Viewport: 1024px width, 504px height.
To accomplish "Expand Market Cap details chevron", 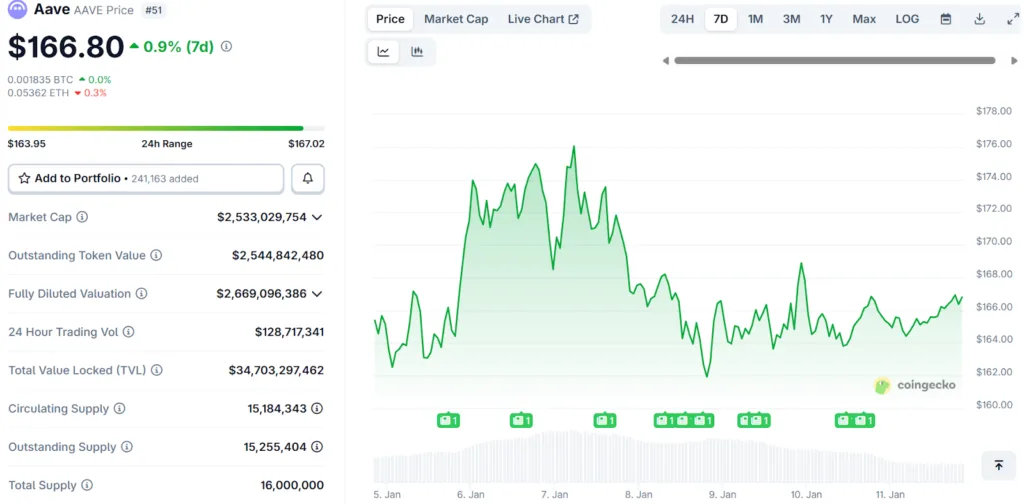I will 317,217.
